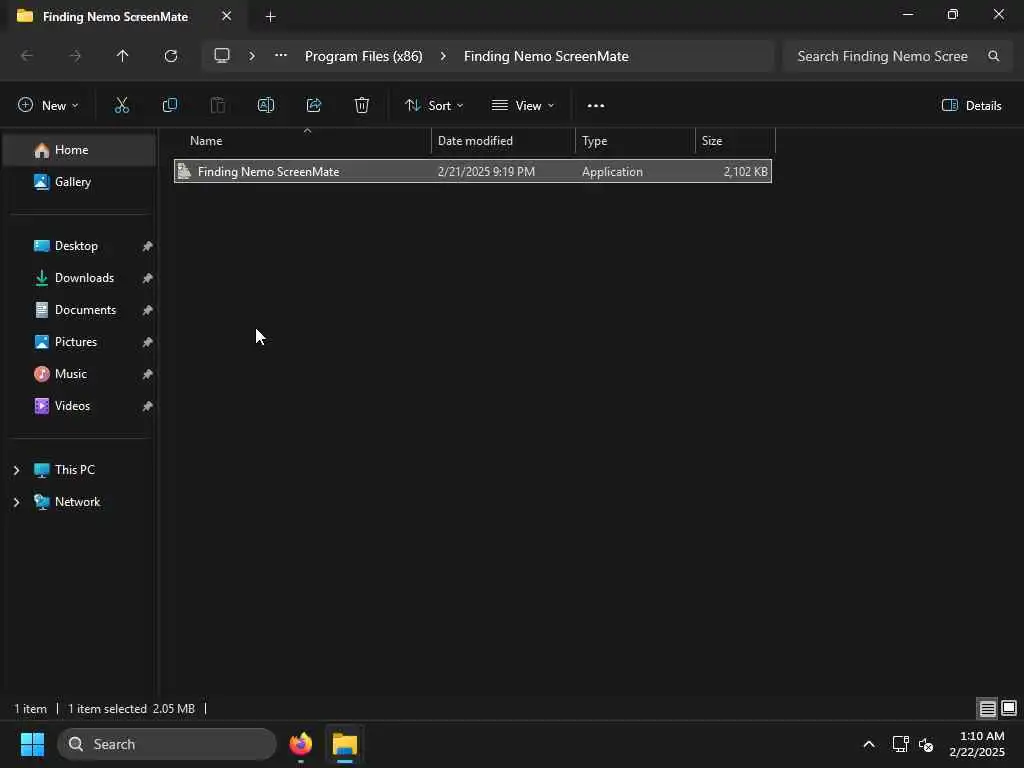The width and height of the screenshot is (1024, 768).
Task: Click chevron after Program Files (x86)
Action: coord(443,56)
